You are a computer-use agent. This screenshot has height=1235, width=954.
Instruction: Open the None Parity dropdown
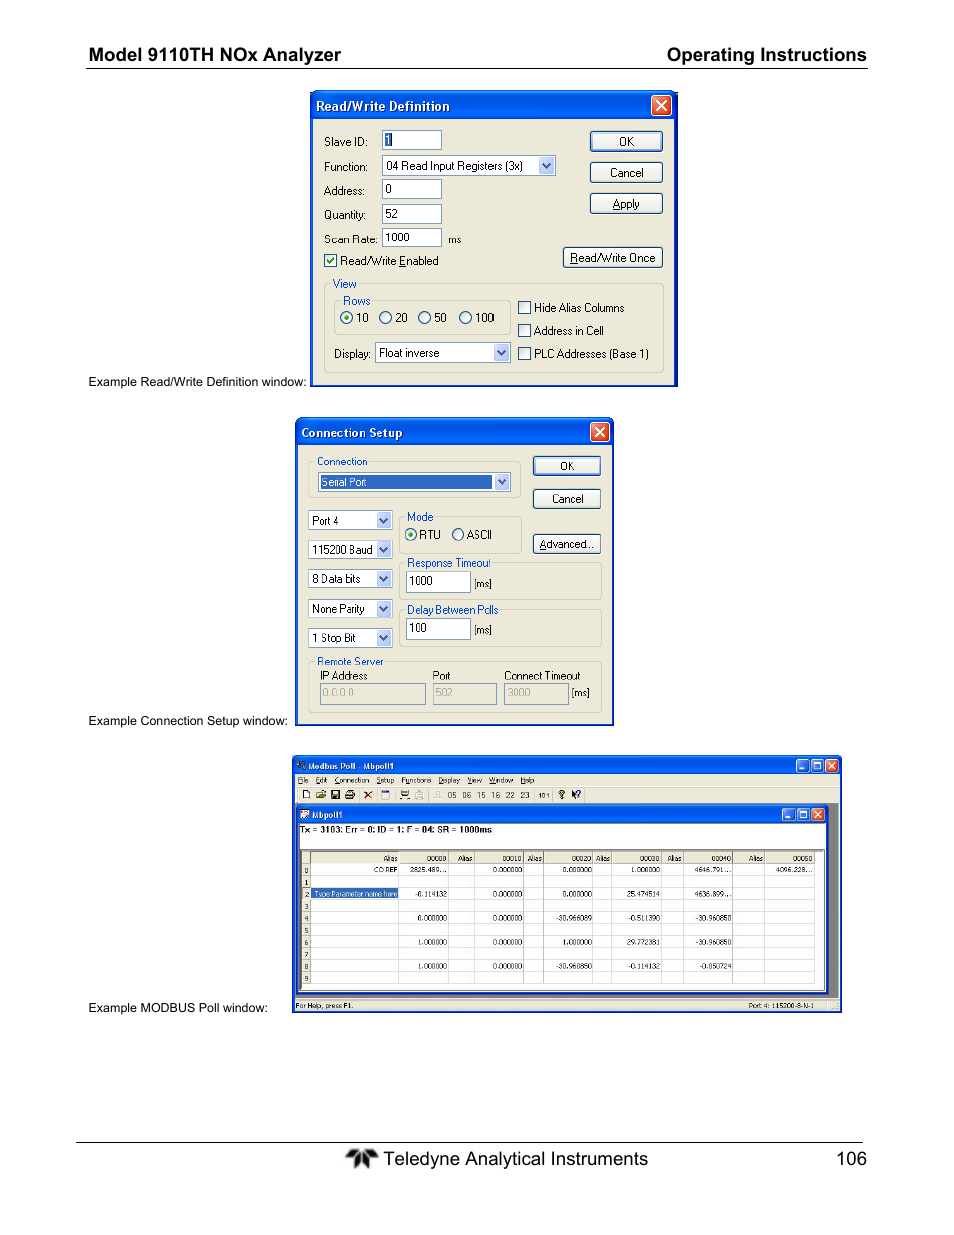click(x=384, y=609)
